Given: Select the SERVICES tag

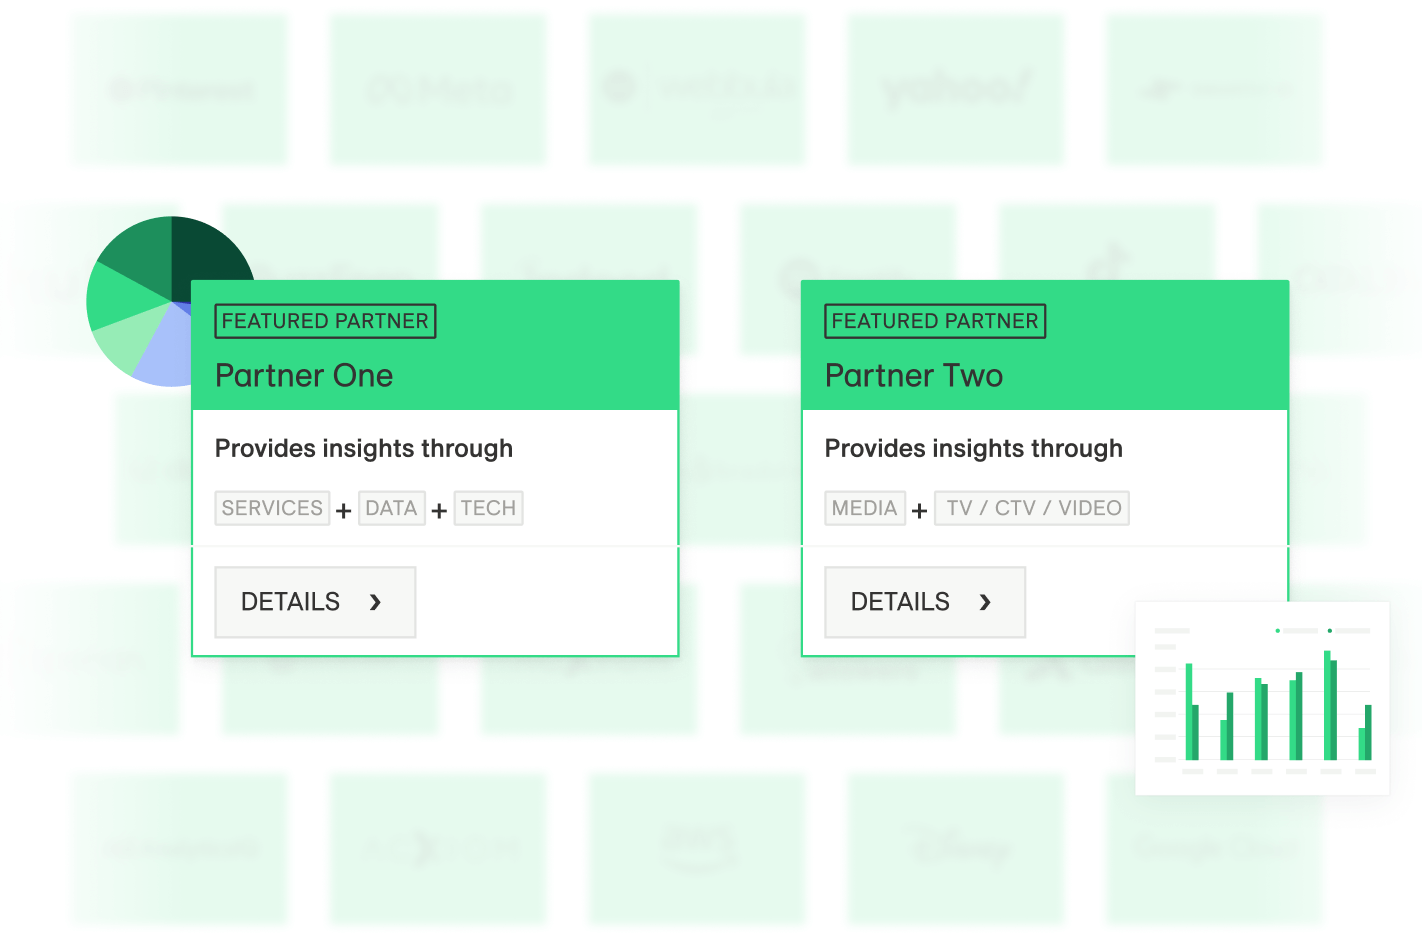Looking at the screenshot, I should [272, 508].
